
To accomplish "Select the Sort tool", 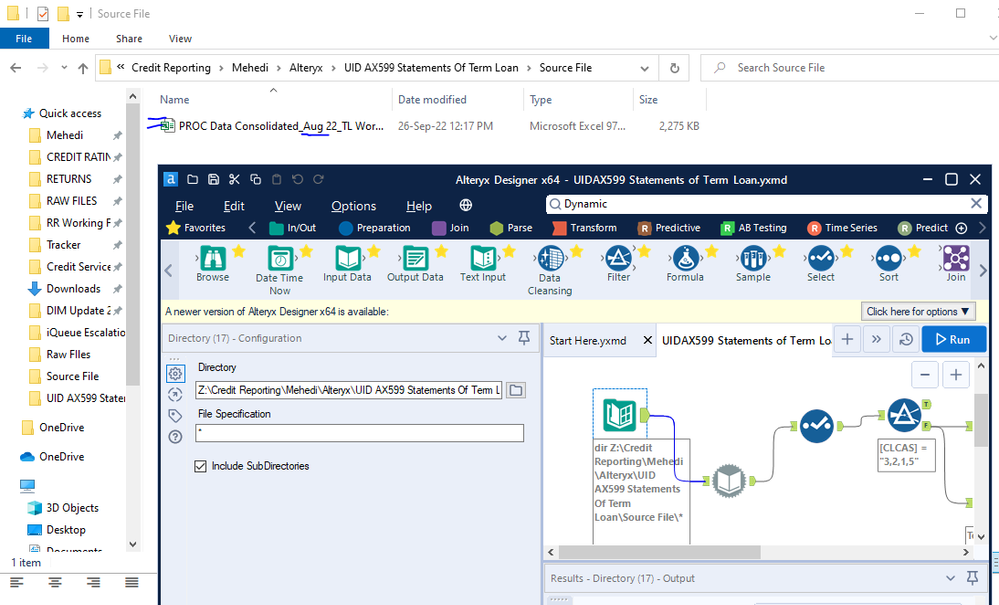I will (889, 264).
